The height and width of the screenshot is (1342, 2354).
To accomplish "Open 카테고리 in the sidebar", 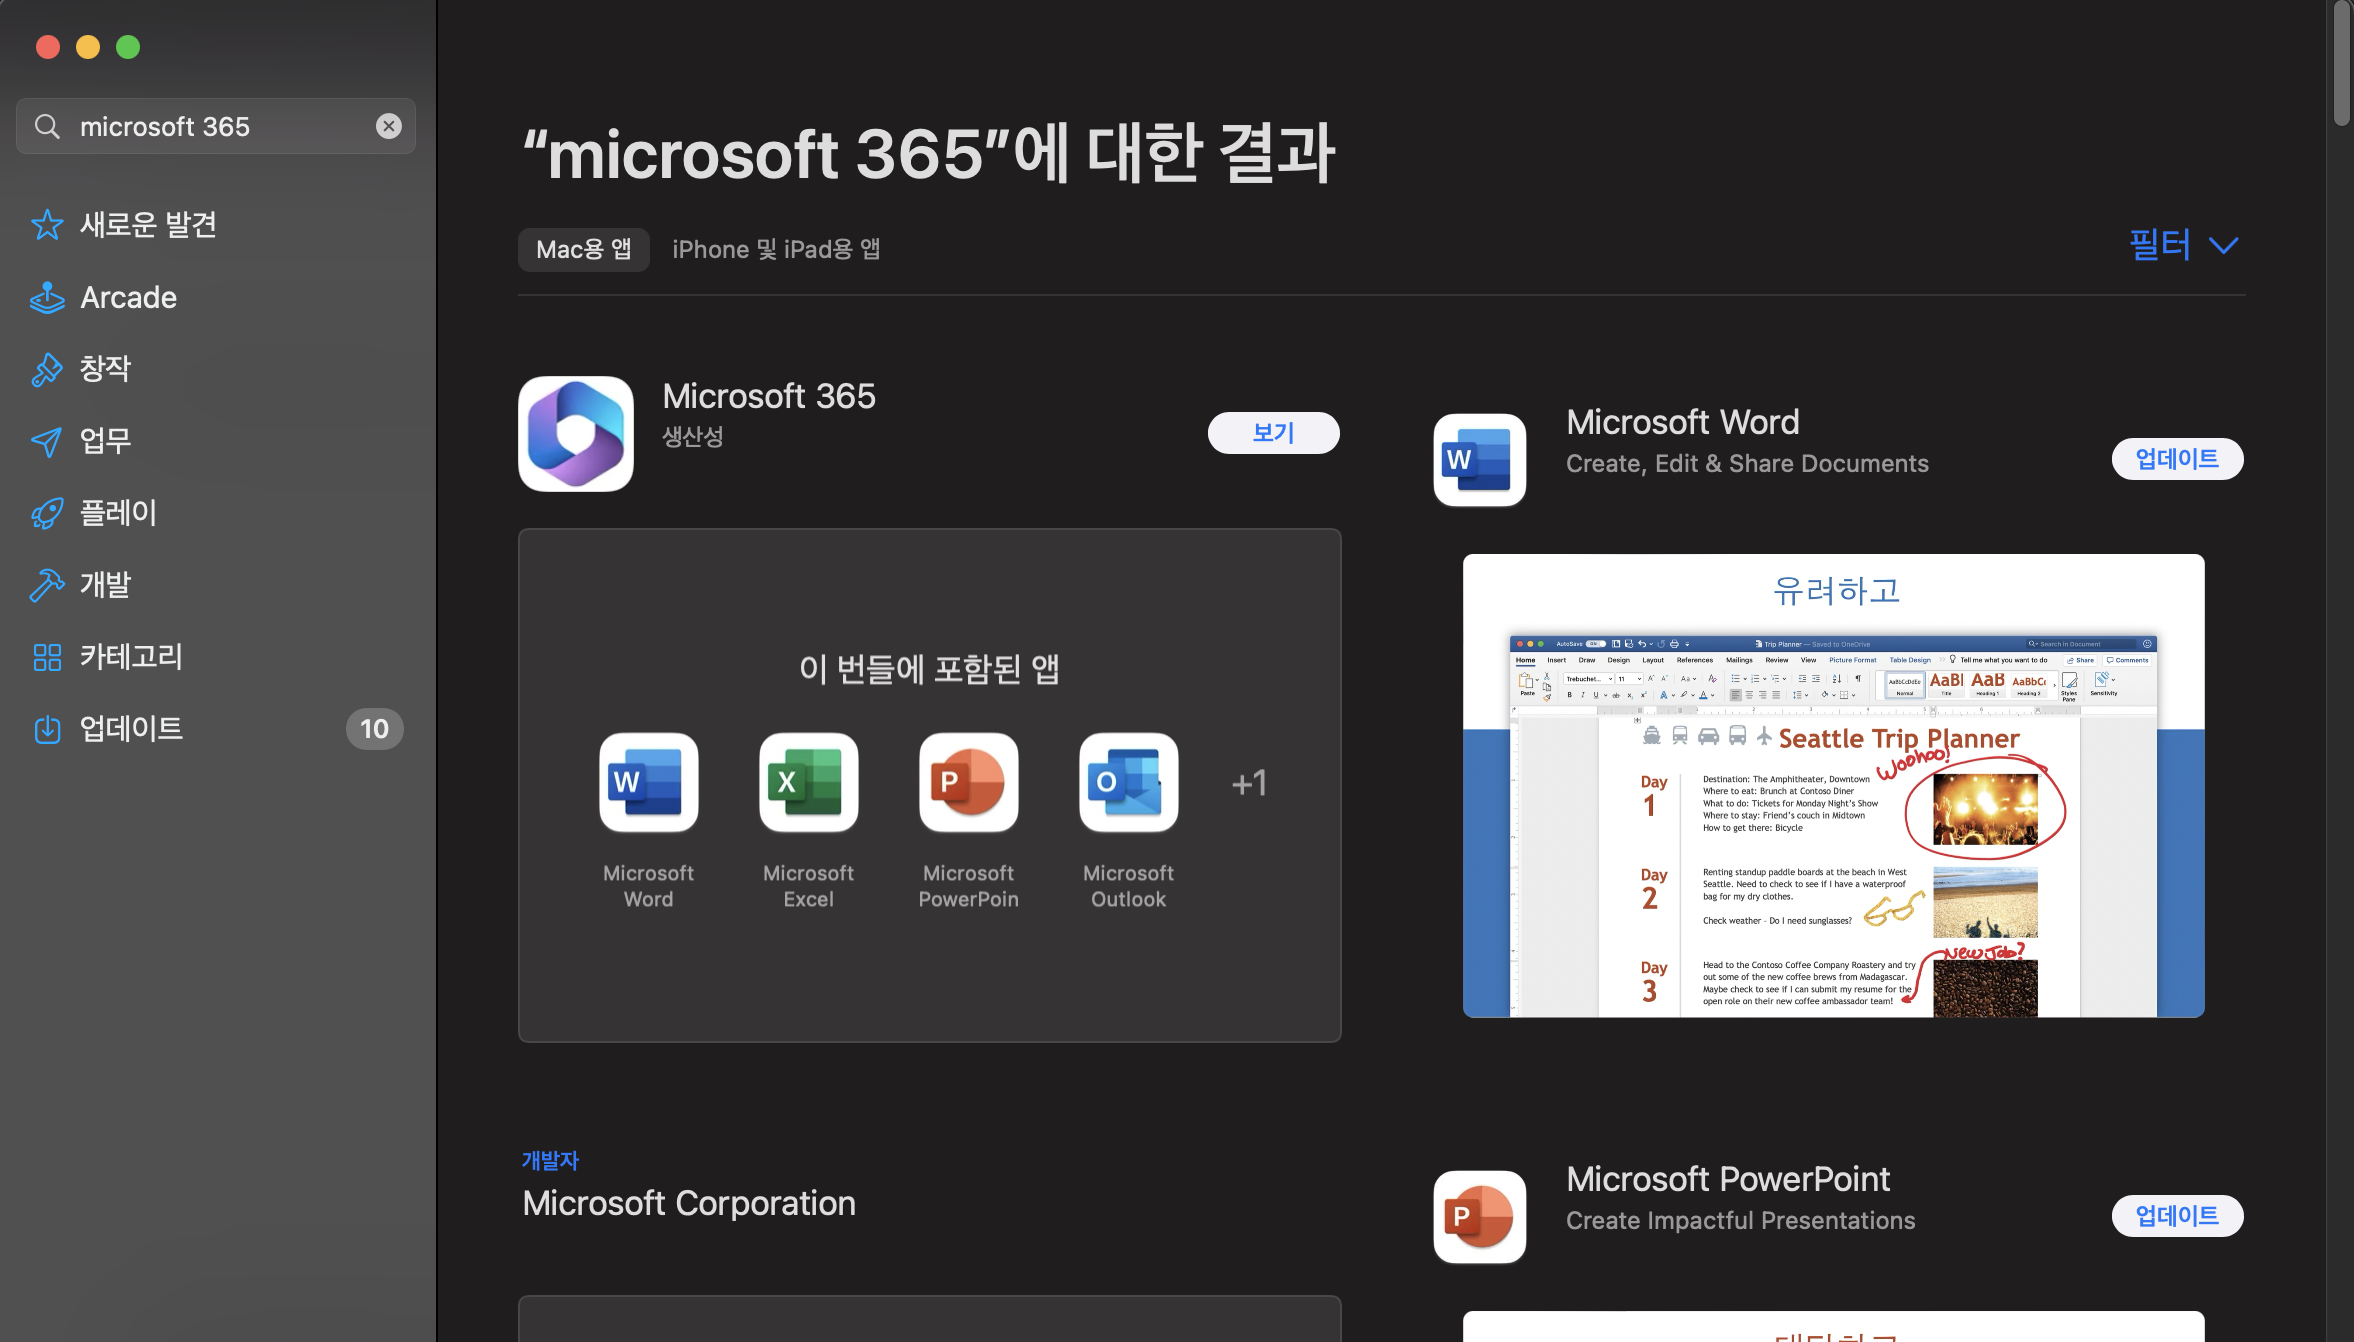I will [130, 657].
